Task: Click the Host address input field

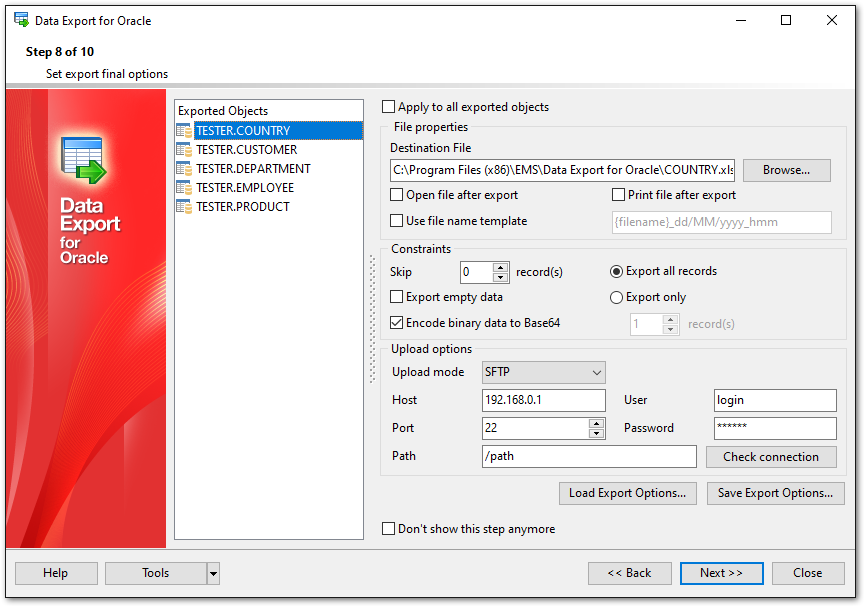Action: 543,400
